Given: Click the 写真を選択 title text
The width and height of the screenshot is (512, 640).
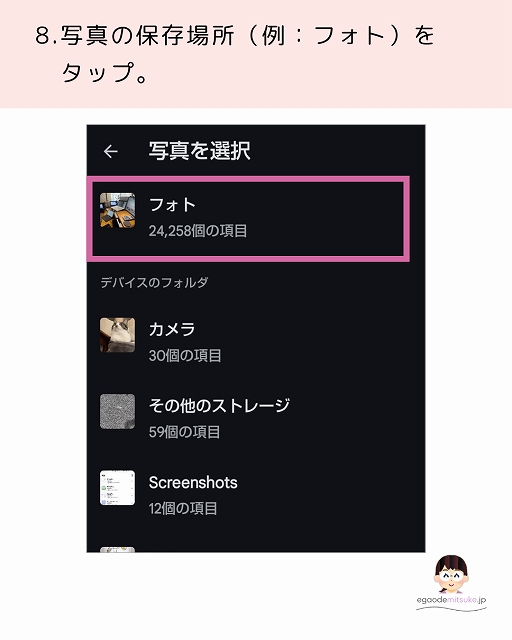Looking at the screenshot, I should click(199, 151).
